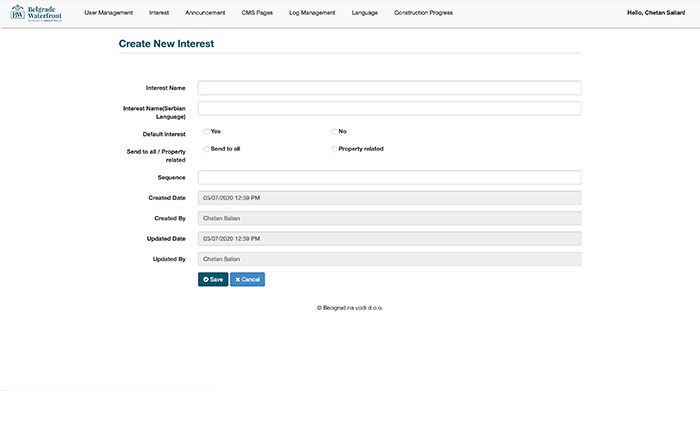Focus the Interest Name (Serbian Language) field
The height and width of the screenshot is (435, 700).
389,108
